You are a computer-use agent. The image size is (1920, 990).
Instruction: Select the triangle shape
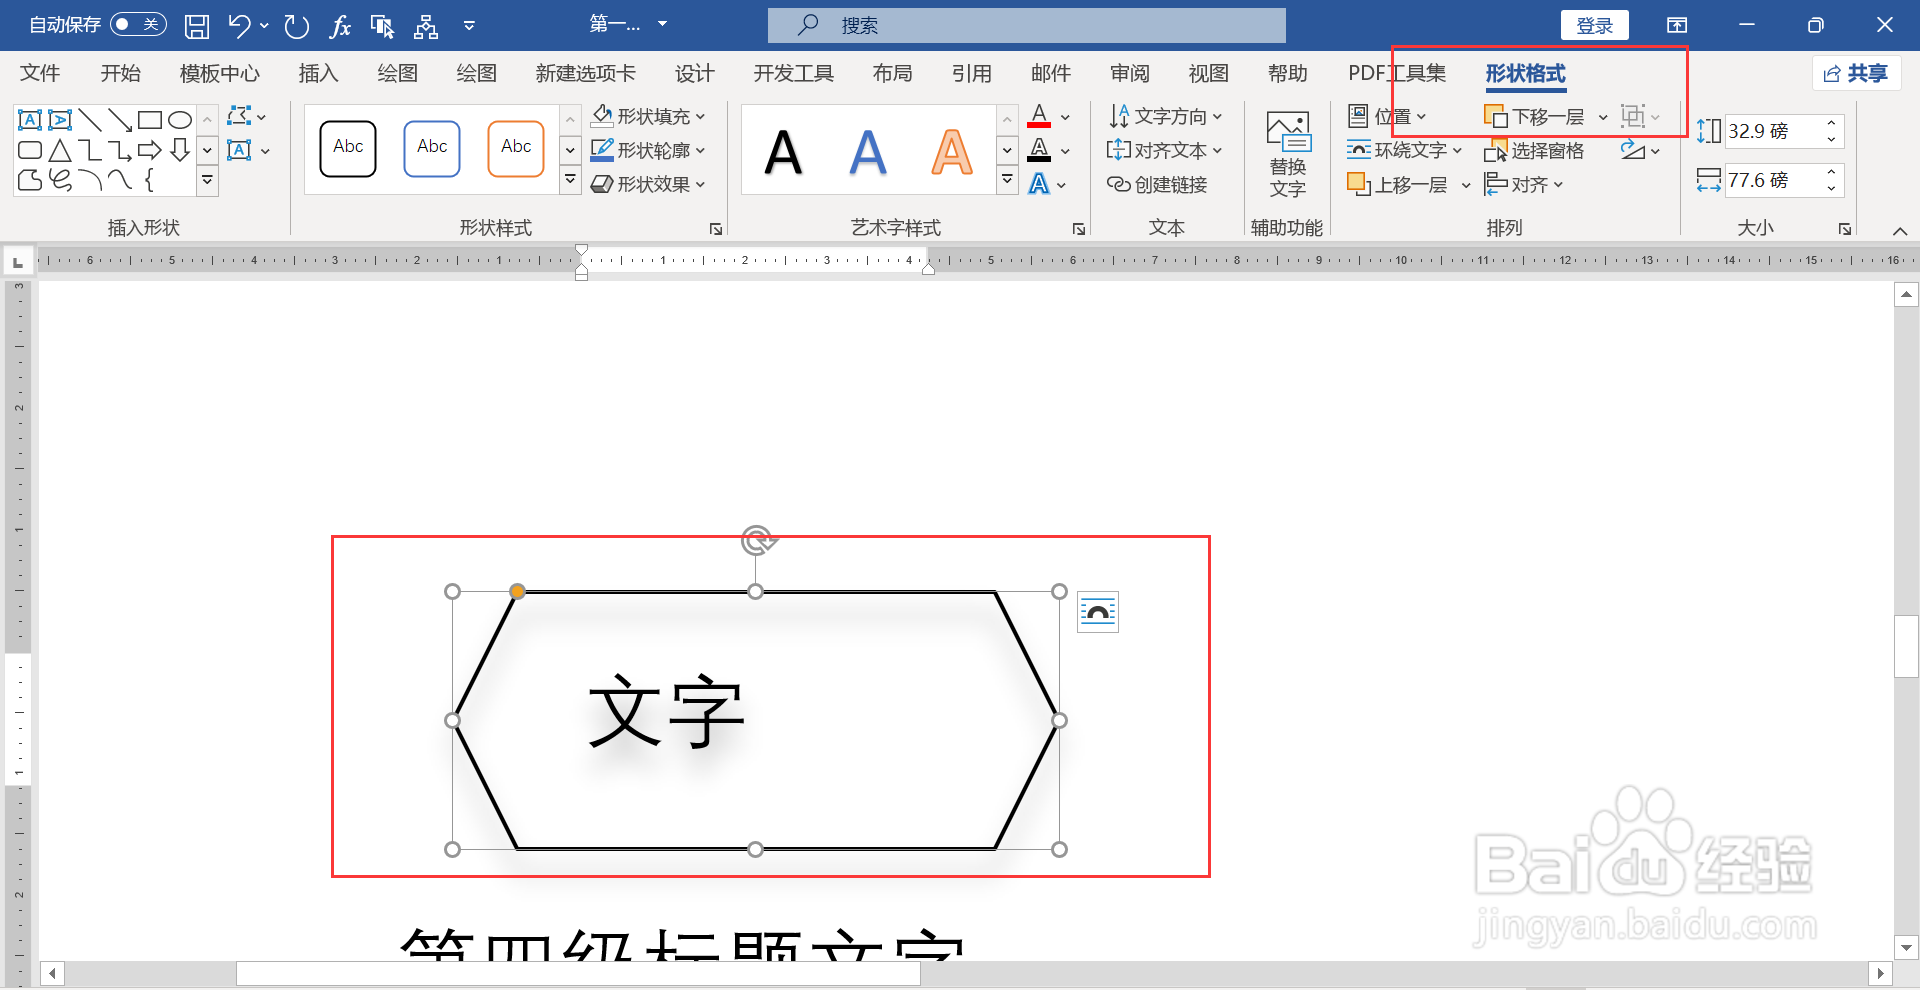click(x=60, y=151)
